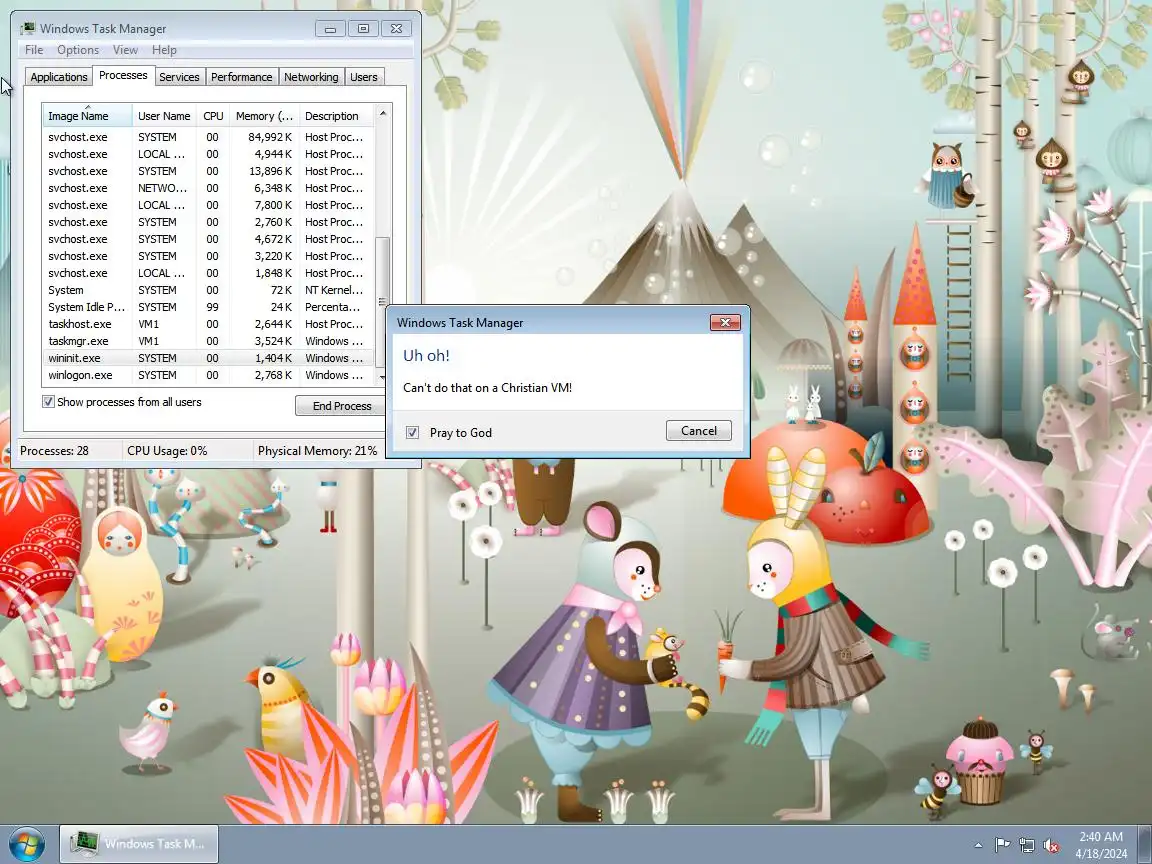This screenshot has height=864, width=1152.
Task: Toggle Pray to God checkbox
Action: pos(412,432)
